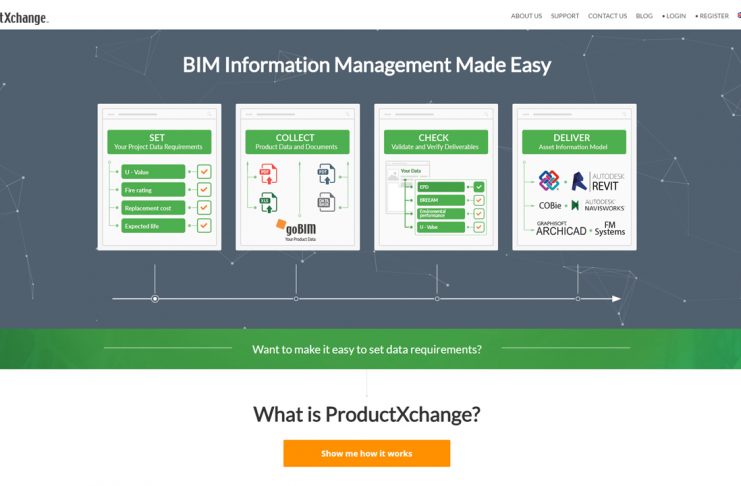Toggle the Expected life checkbox
Image resolution: width=741 pixels, height=486 pixels.
204,226
